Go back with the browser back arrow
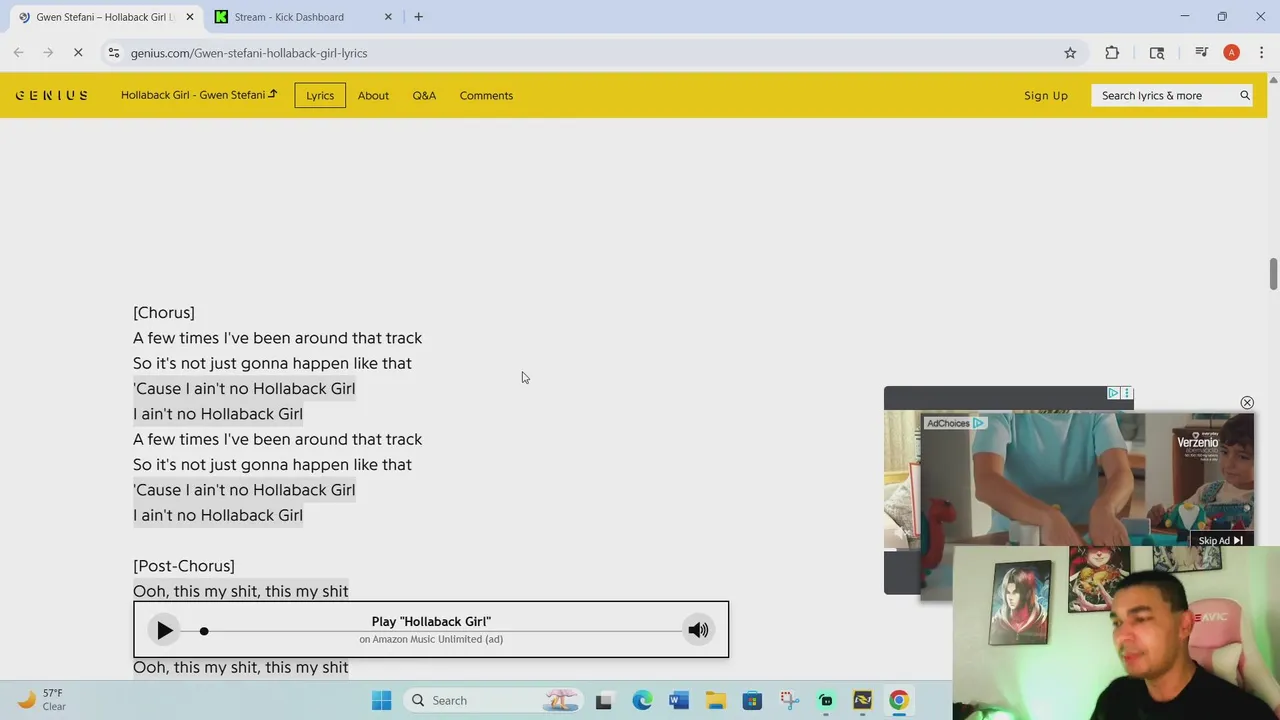This screenshot has width=1280, height=720. (18, 53)
